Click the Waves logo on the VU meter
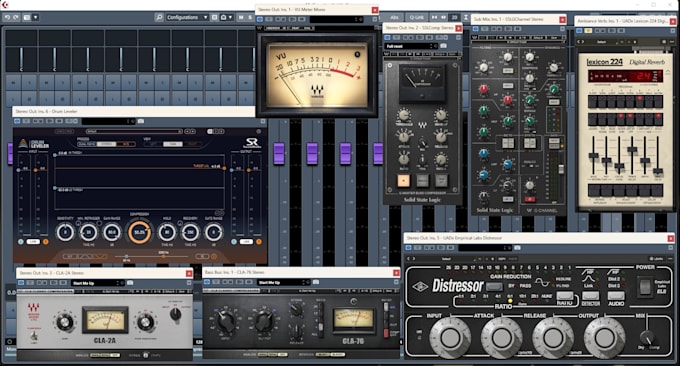 click(317, 90)
